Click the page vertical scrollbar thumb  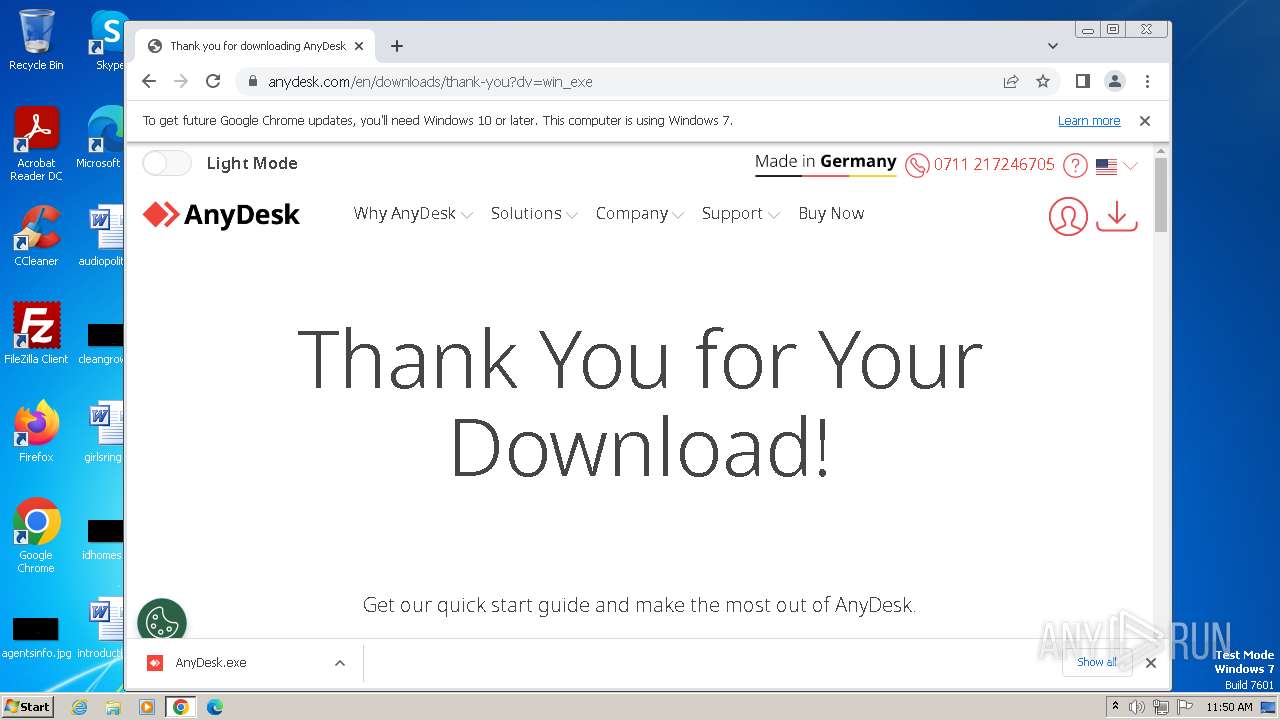click(x=1161, y=194)
